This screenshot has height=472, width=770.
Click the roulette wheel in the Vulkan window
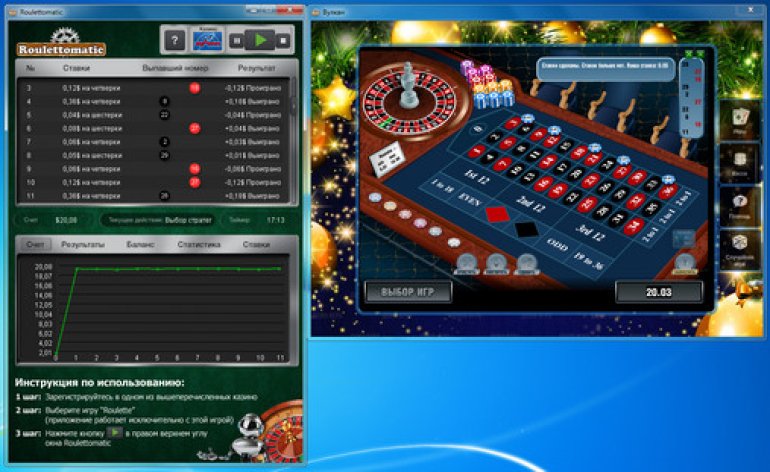tap(409, 101)
